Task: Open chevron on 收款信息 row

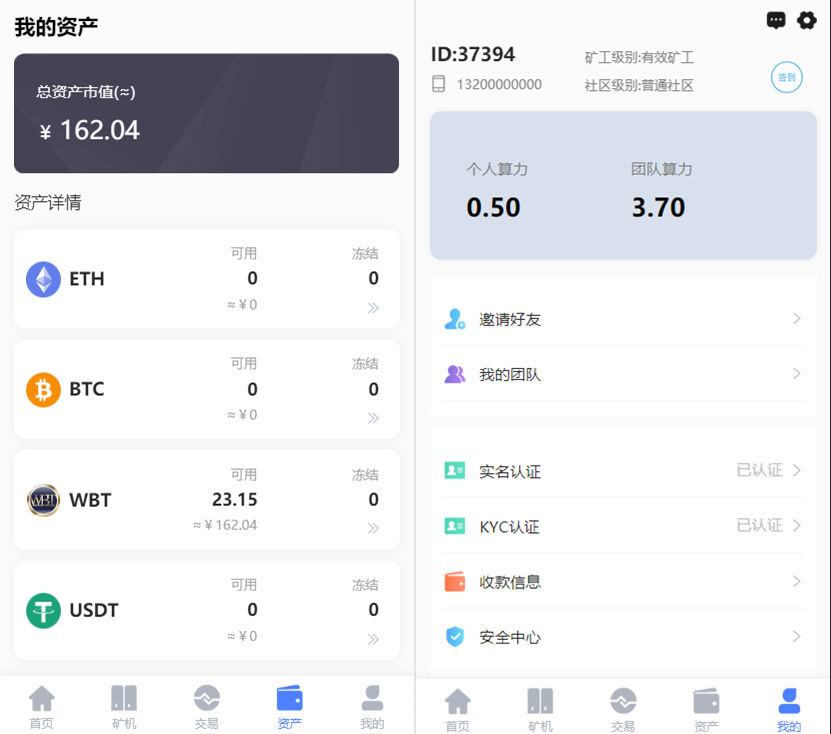Action: click(x=796, y=581)
